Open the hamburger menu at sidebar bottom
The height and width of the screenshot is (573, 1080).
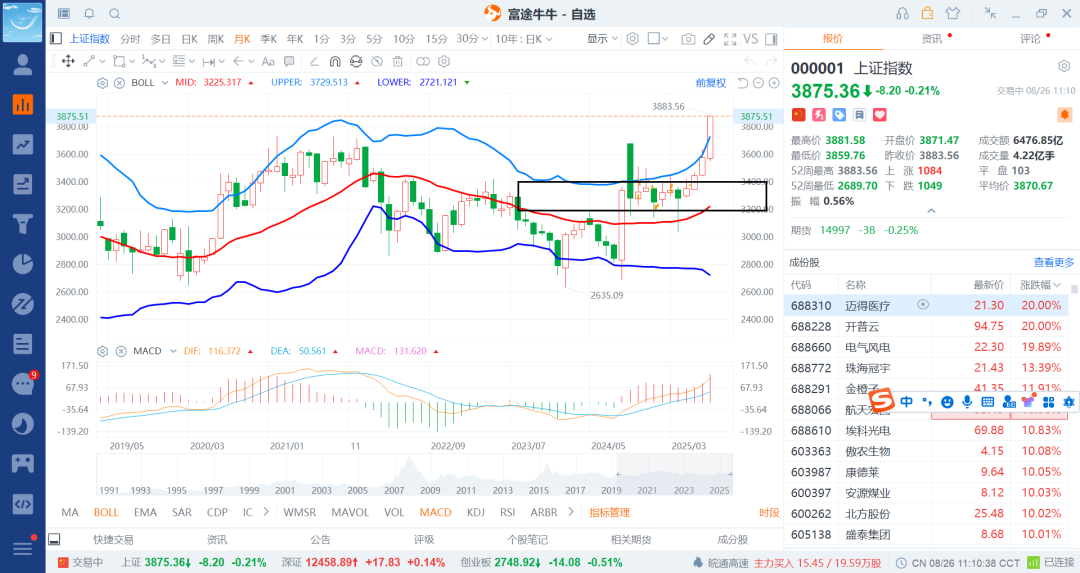(23, 549)
